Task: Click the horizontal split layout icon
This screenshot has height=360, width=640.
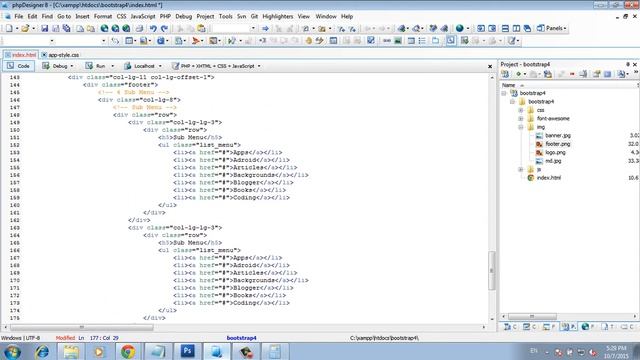Action: tap(505, 28)
